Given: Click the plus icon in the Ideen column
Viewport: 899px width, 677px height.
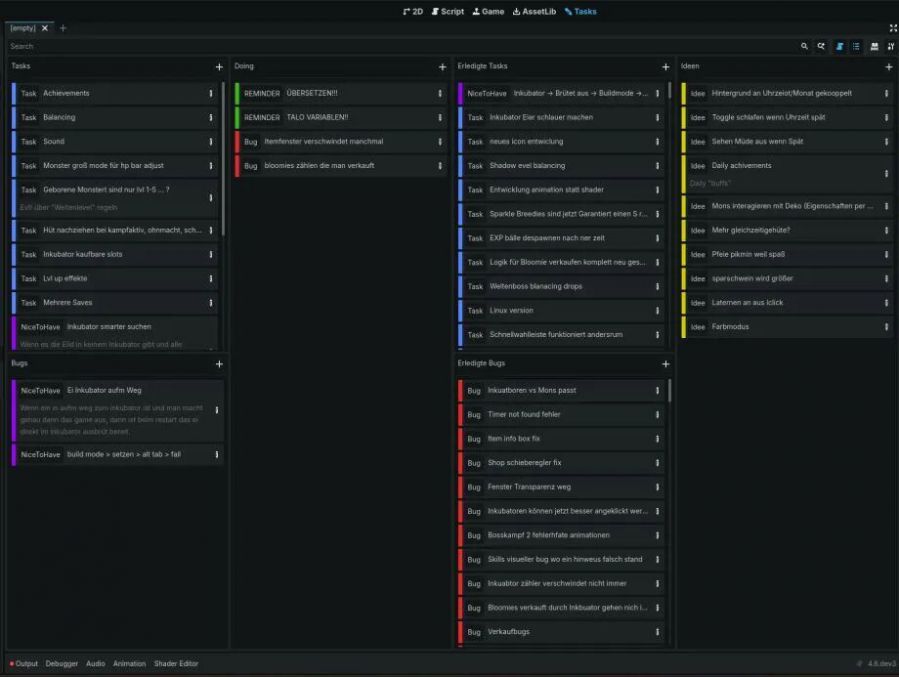Looking at the screenshot, I should pyautogui.click(x=888, y=67).
